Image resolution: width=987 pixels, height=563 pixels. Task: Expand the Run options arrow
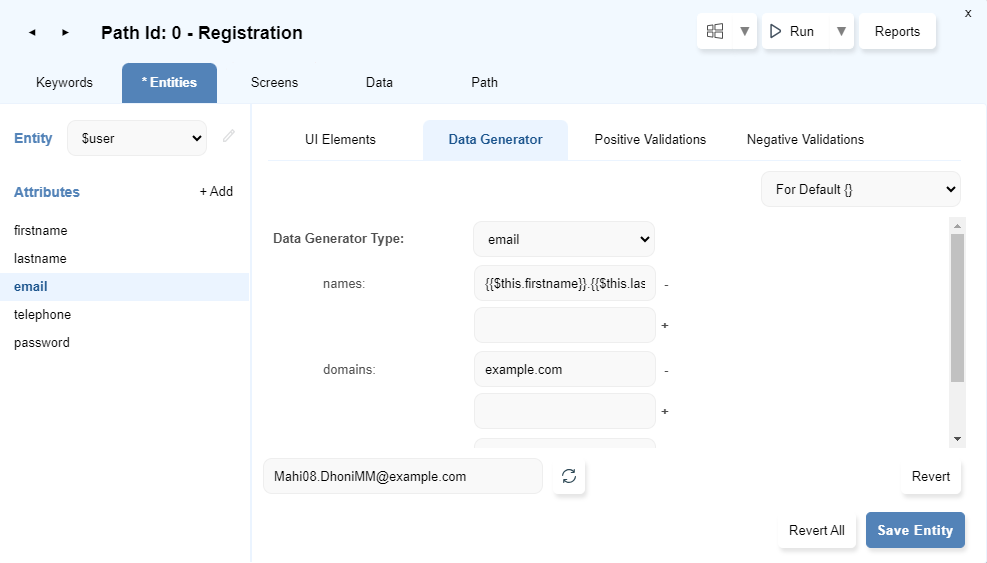(841, 31)
